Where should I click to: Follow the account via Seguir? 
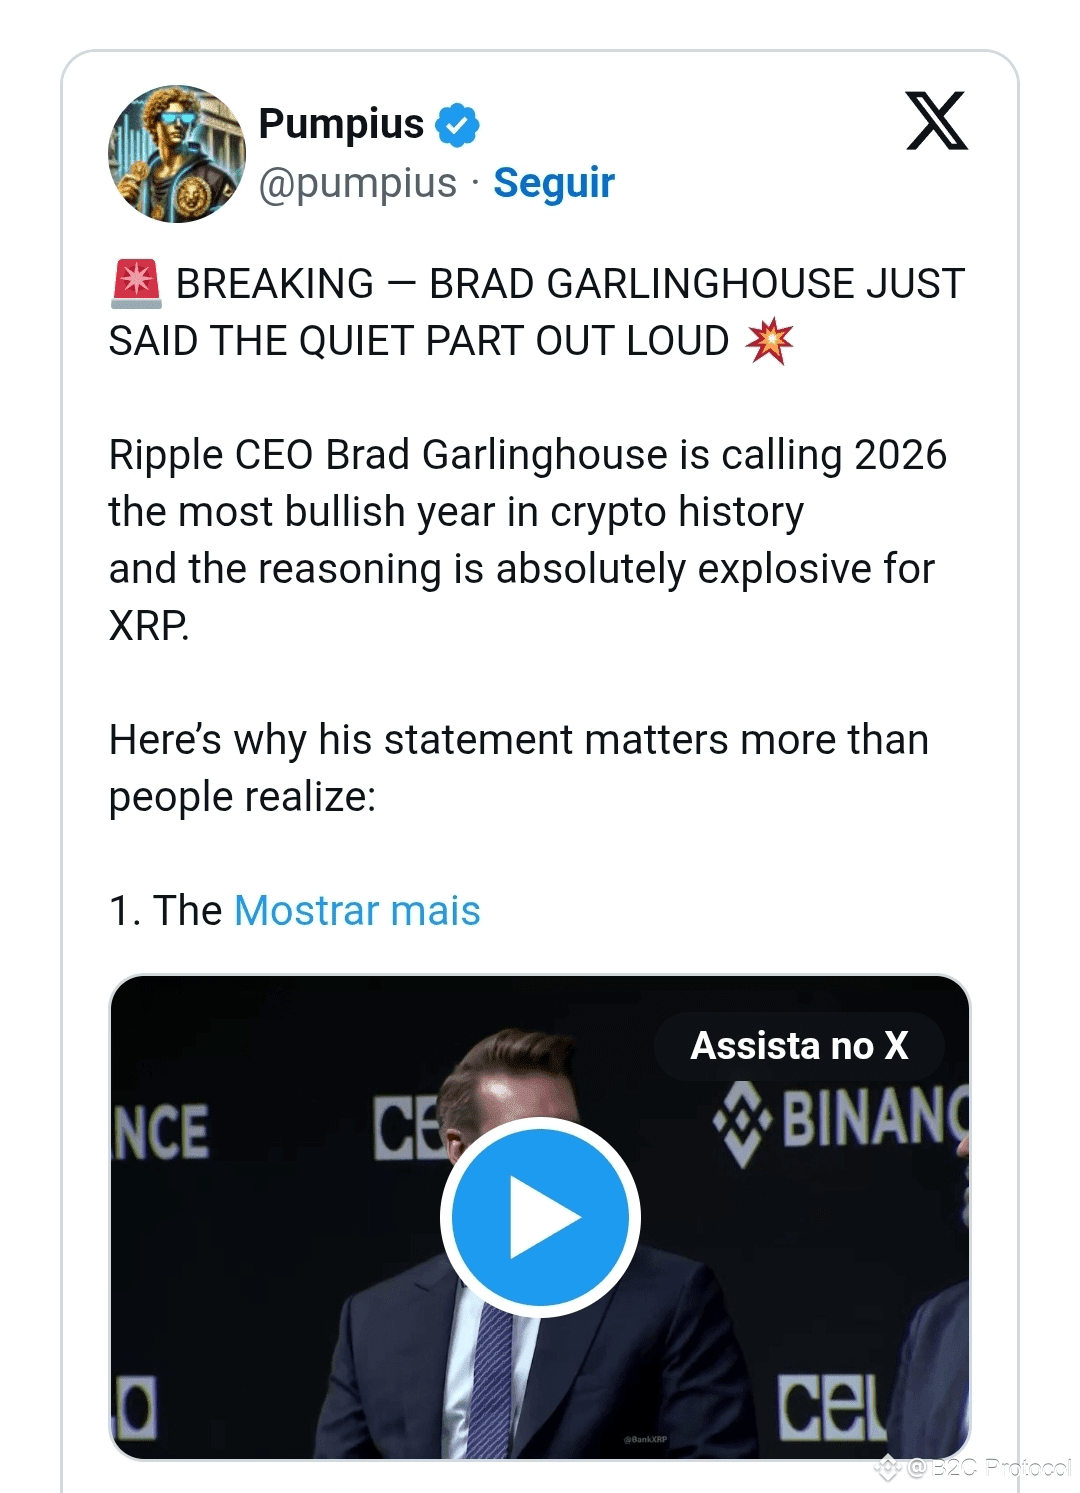pyautogui.click(x=554, y=183)
